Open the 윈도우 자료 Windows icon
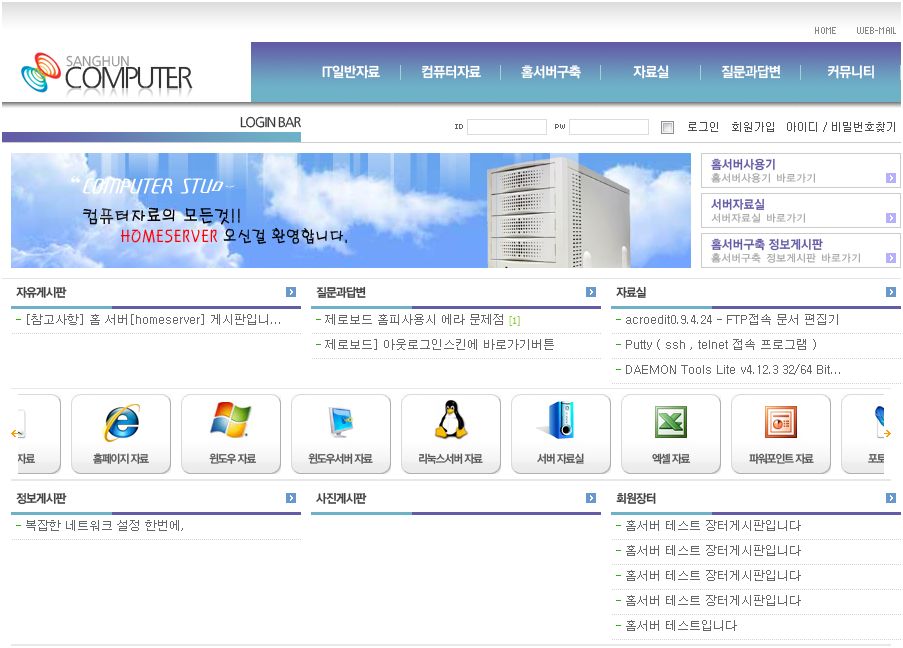 click(x=231, y=434)
